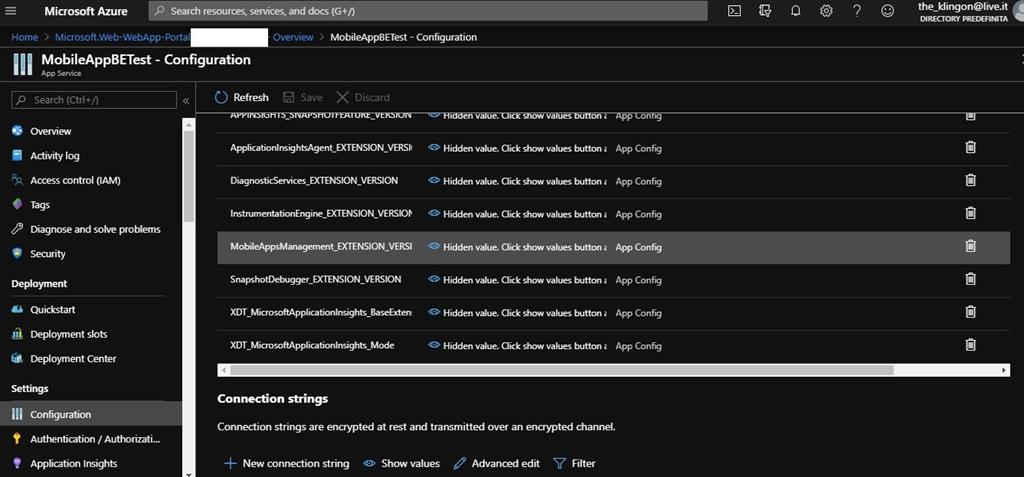Image resolution: width=1024 pixels, height=477 pixels.
Task: Click horizontal scrollbar right arrow
Action: (1004, 370)
